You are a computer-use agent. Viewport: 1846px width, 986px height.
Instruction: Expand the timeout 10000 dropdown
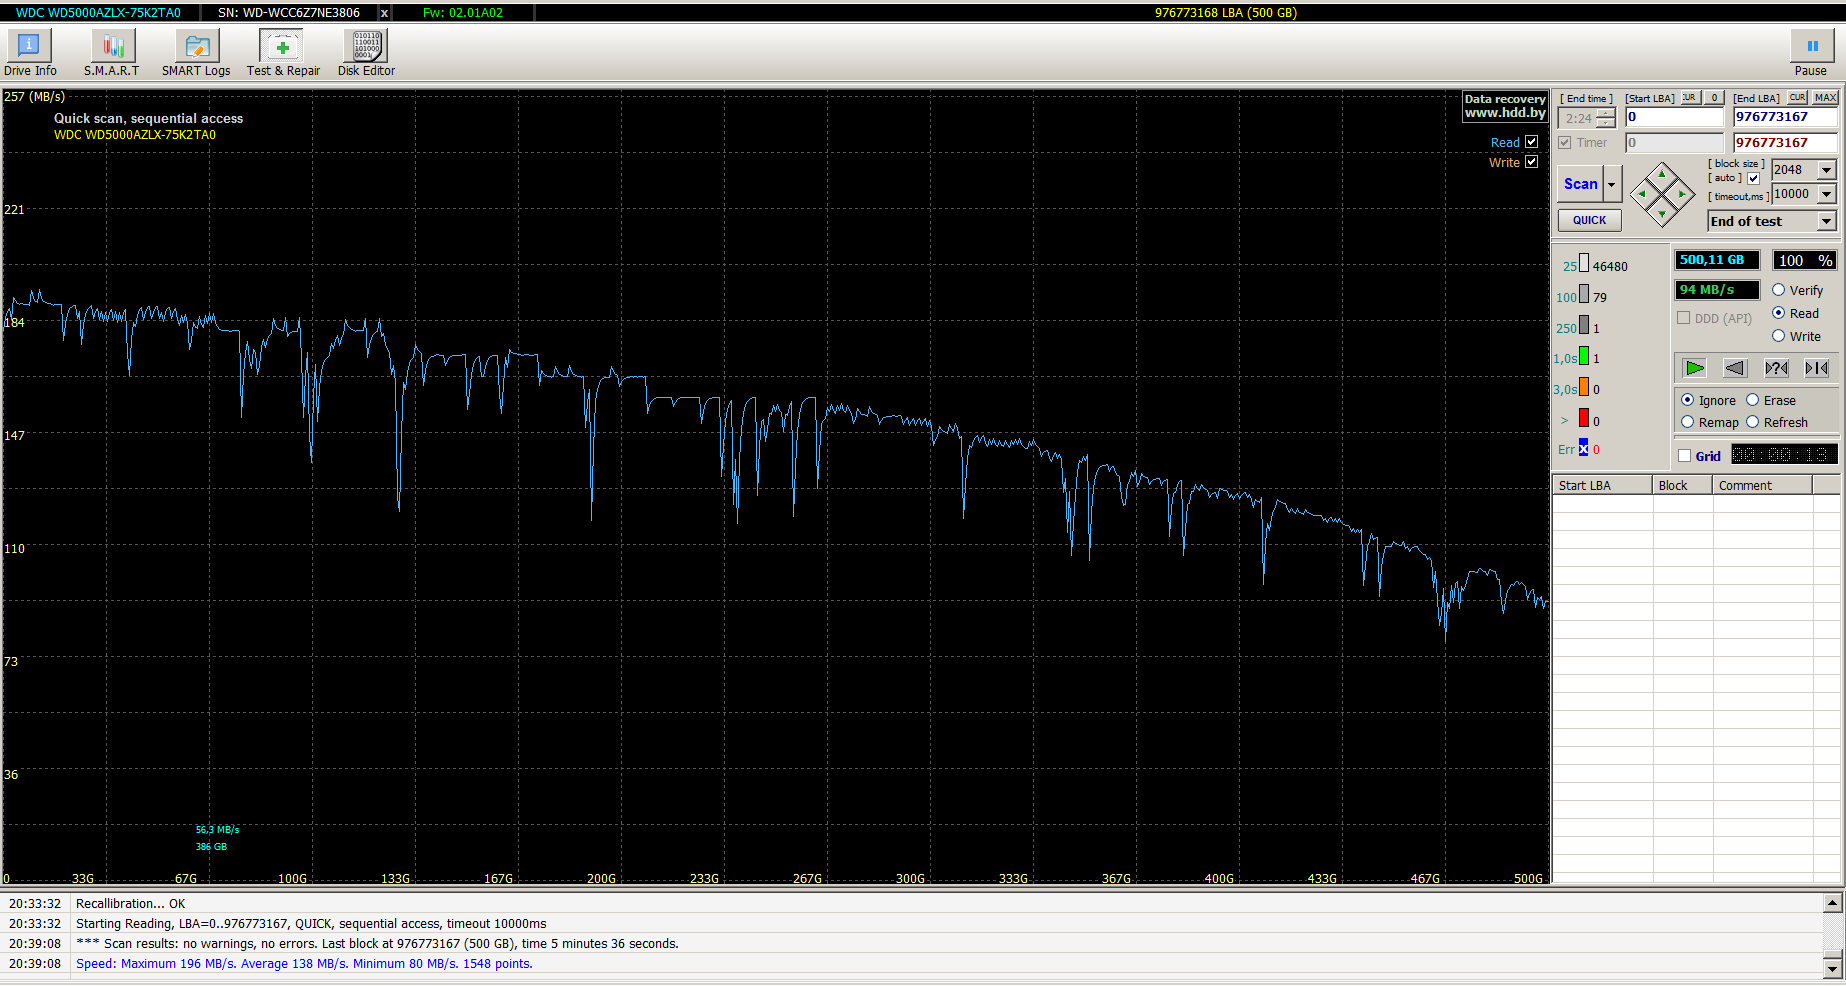[1826, 194]
